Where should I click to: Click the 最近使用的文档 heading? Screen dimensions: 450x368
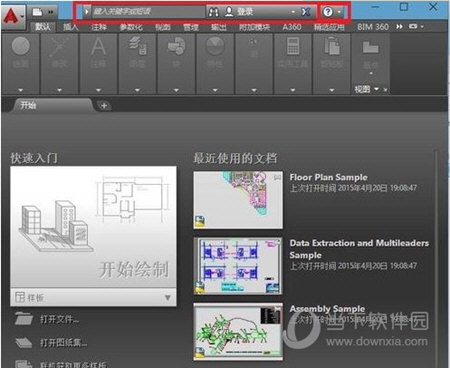tap(235, 158)
